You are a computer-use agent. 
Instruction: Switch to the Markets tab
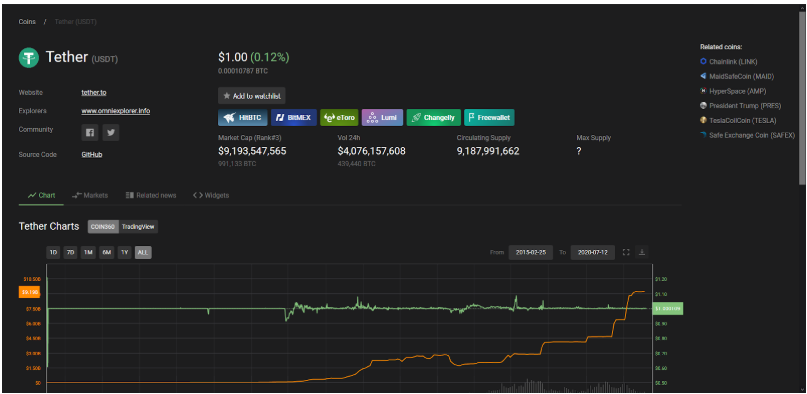point(90,195)
